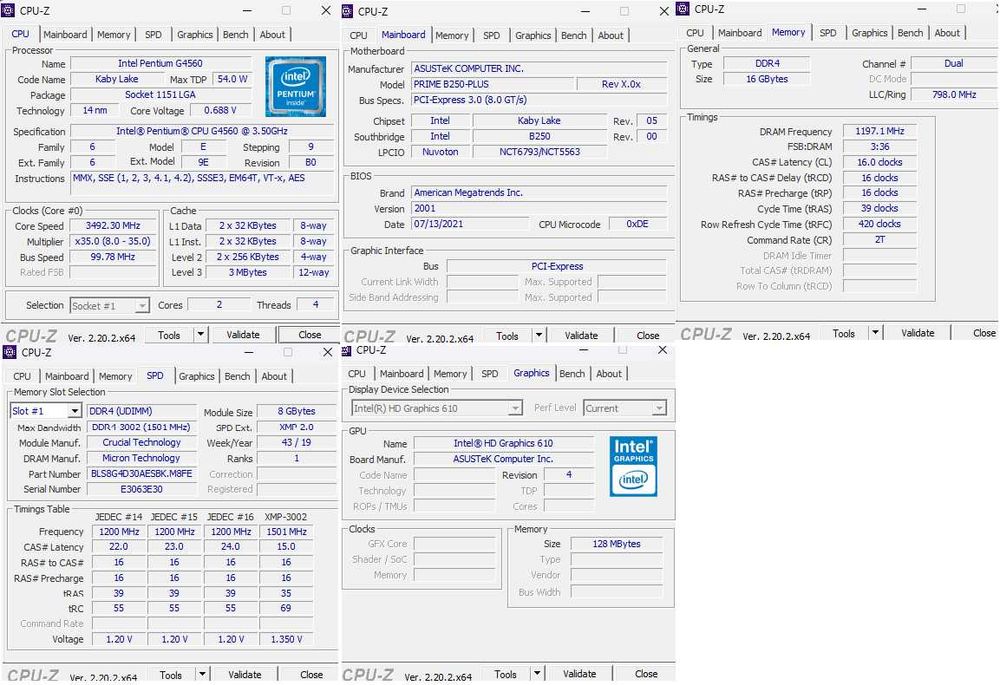
Task: Click the XMP-3002 voltage value 1.350 V
Action: [x=286, y=638]
